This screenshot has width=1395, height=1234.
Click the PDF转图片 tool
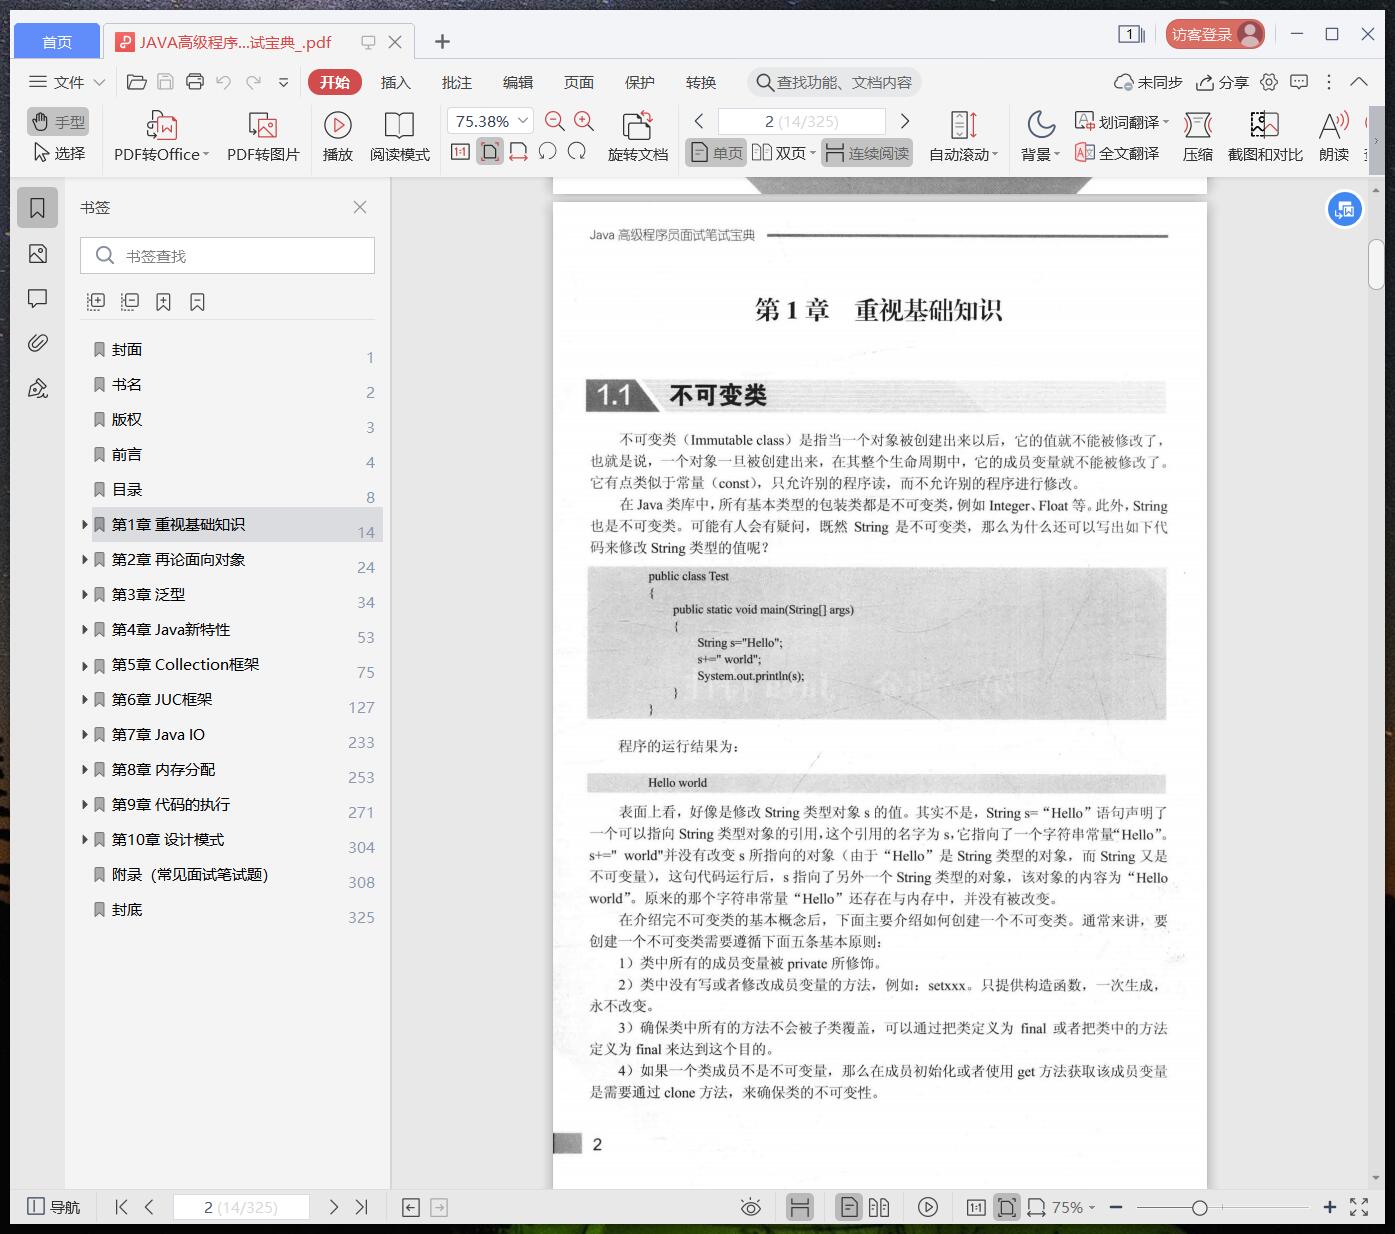pyautogui.click(x=263, y=136)
